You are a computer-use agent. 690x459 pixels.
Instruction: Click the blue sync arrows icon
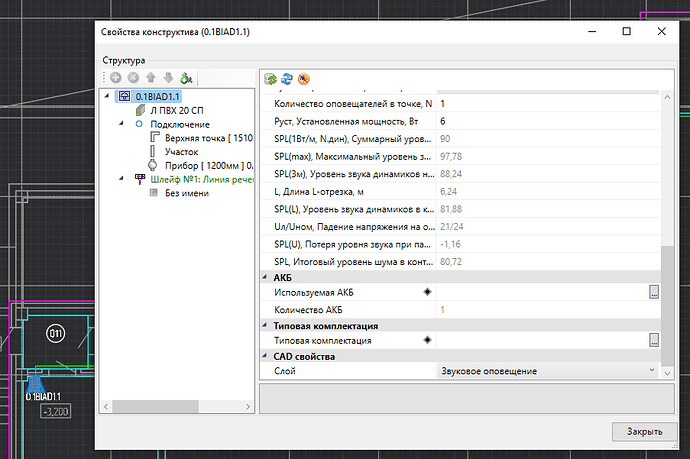coord(286,78)
